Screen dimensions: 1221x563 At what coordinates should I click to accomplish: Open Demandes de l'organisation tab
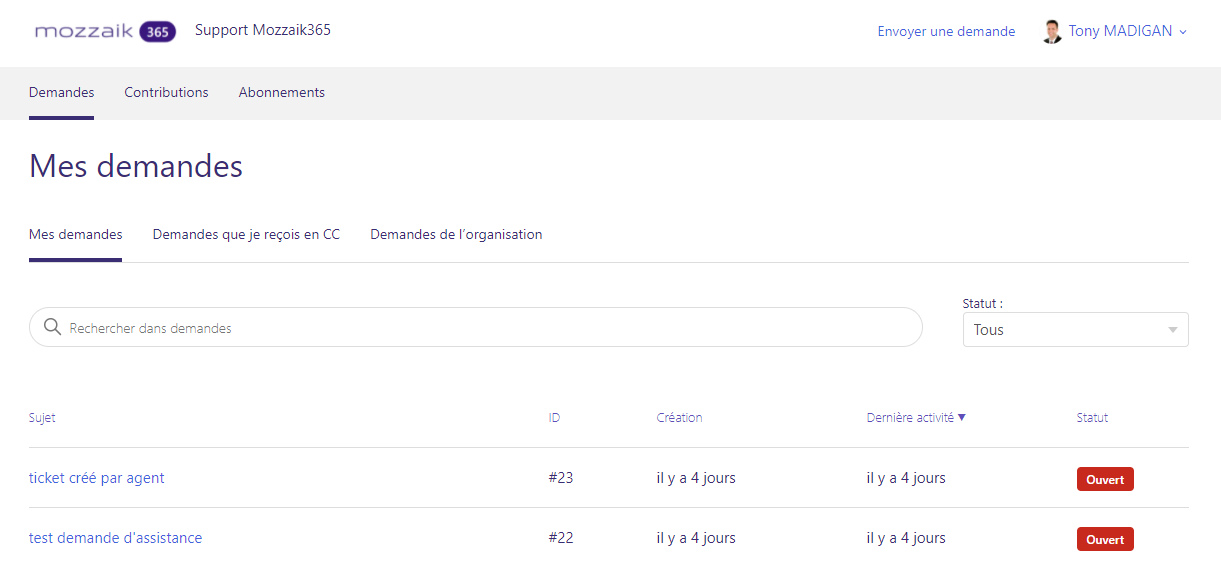[x=456, y=235]
